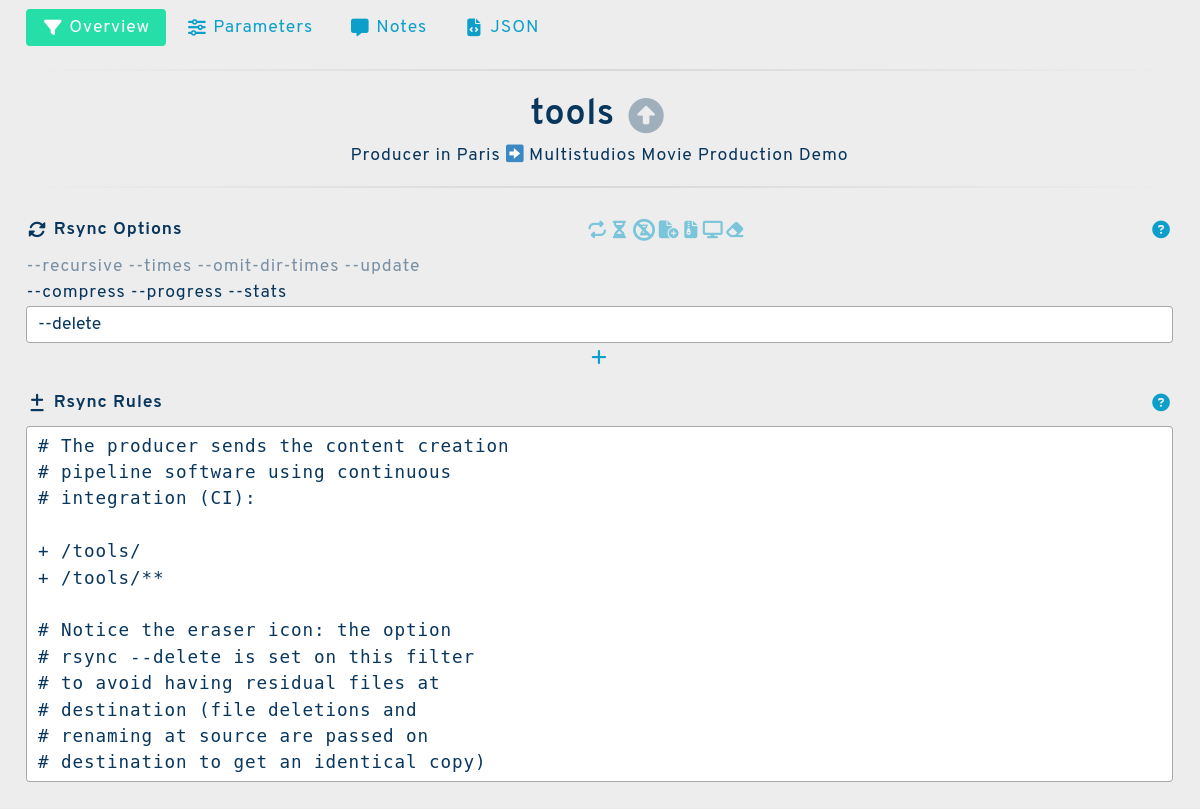Click the progress monitor icon
The height and width of the screenshot is (809, 1200).
tap(712, 229)
